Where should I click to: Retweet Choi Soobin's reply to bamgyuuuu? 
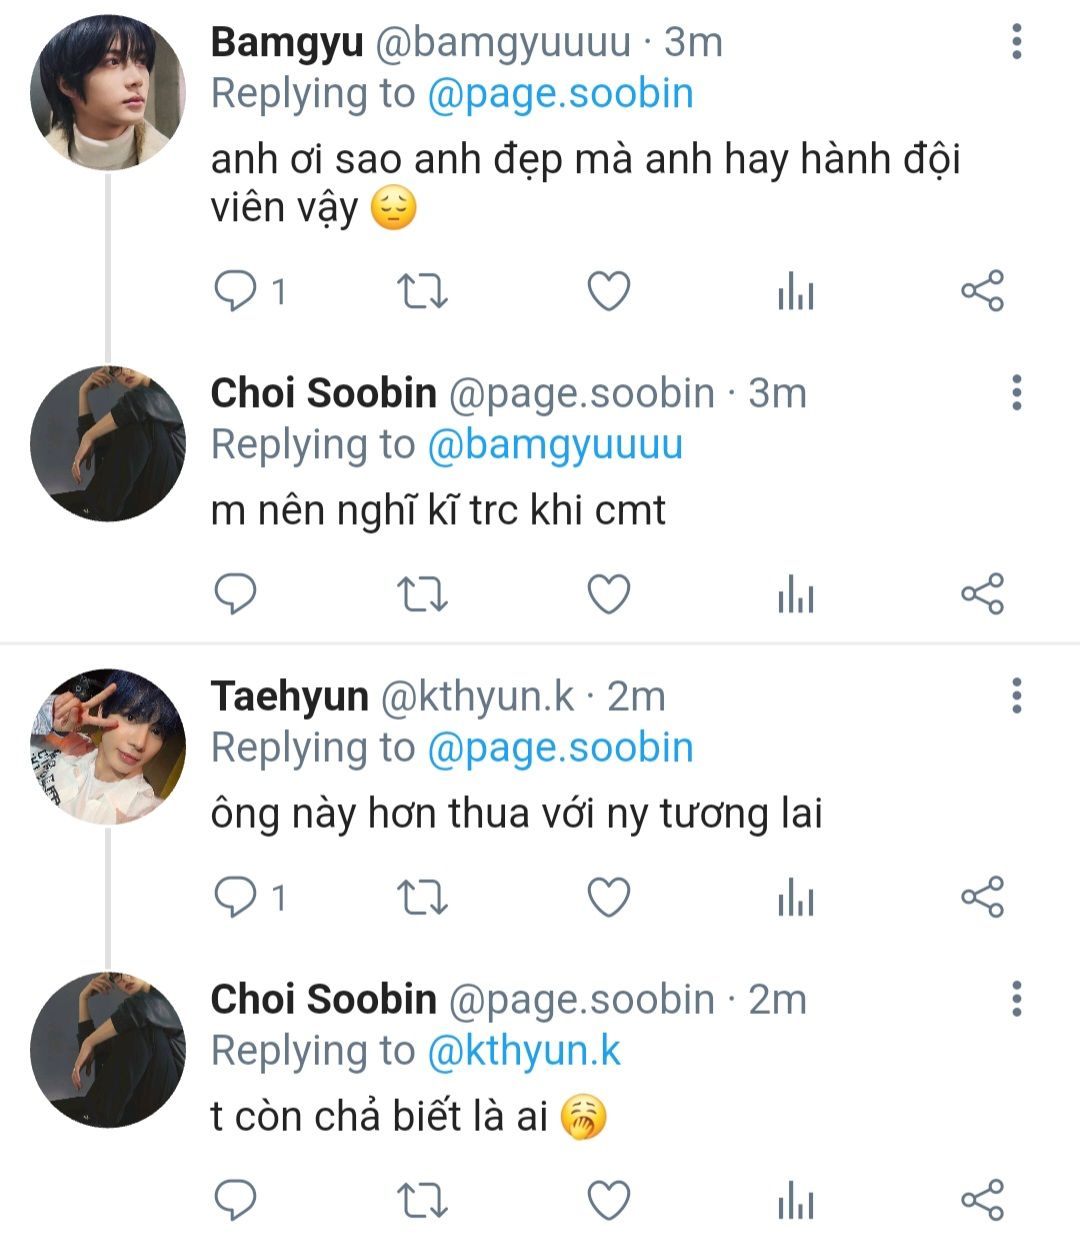[x=422, y=594]
